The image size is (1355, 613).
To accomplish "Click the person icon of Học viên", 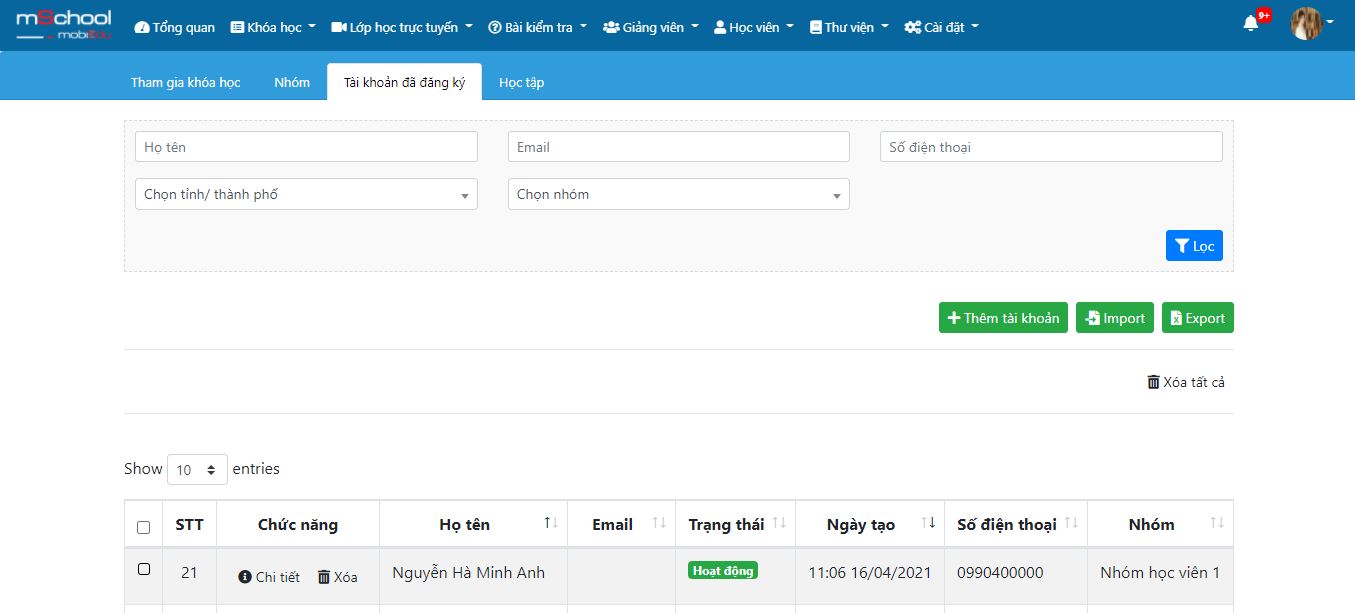I will (720, 27).
